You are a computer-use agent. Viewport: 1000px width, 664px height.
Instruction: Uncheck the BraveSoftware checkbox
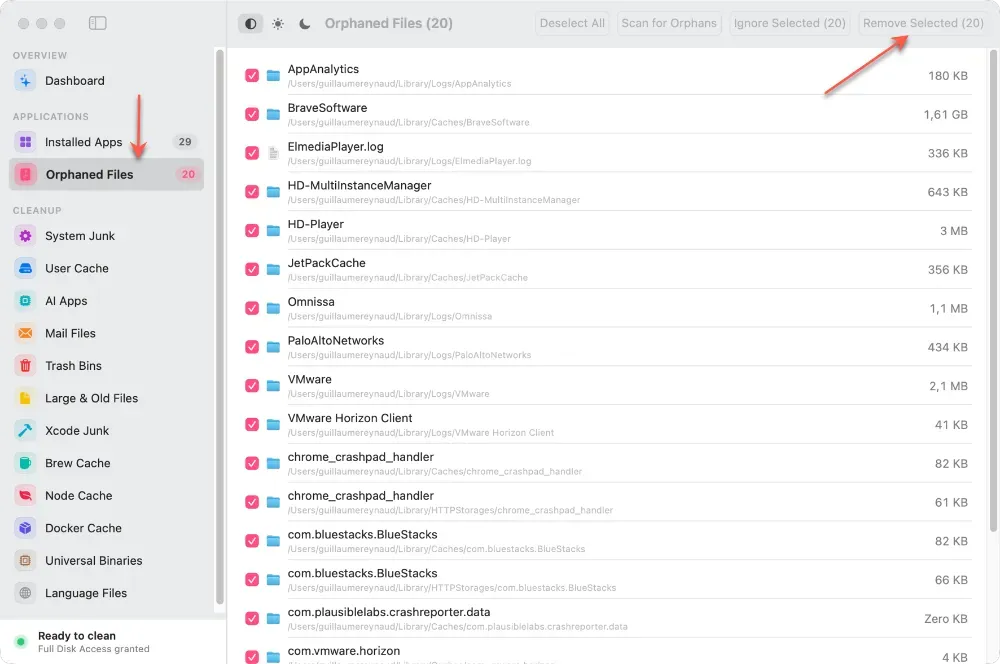coord(252,114)
